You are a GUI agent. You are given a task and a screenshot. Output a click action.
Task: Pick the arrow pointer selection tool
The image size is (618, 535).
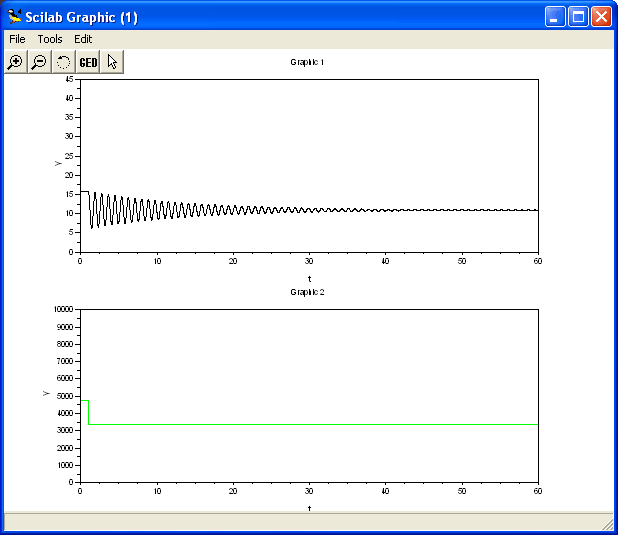pyautogui.click(x=112, y=62)
